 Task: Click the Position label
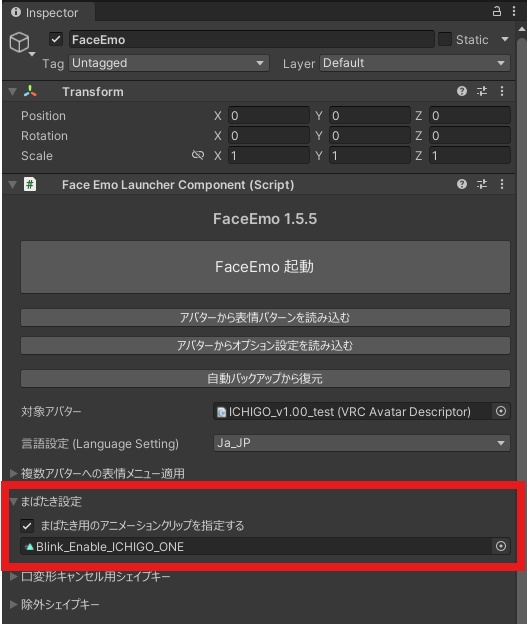click(x=43, y=116)
